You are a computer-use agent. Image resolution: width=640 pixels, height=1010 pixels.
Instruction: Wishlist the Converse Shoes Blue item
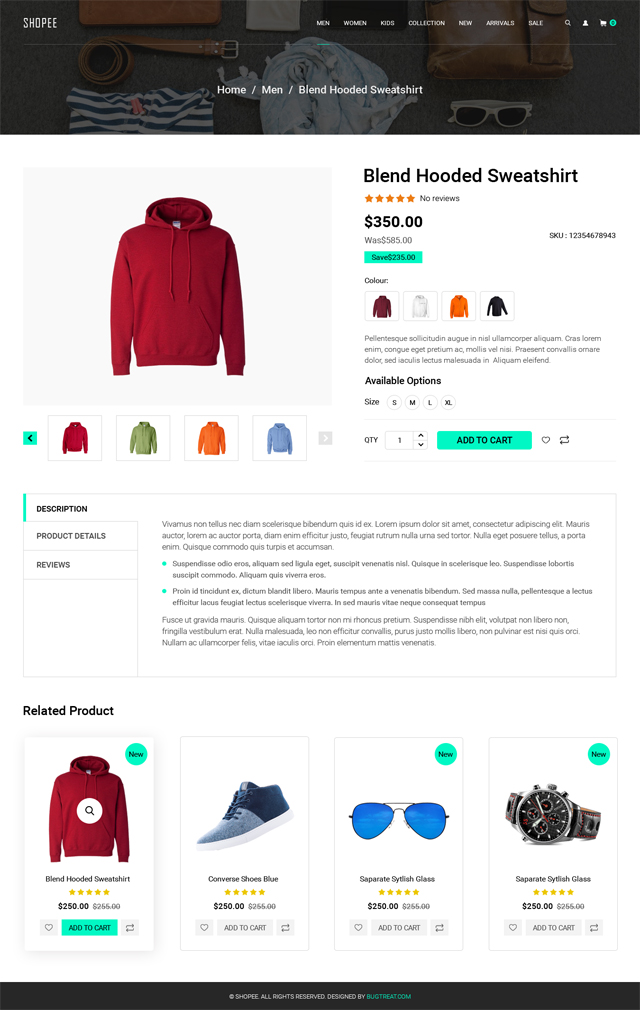pos(204,928)
